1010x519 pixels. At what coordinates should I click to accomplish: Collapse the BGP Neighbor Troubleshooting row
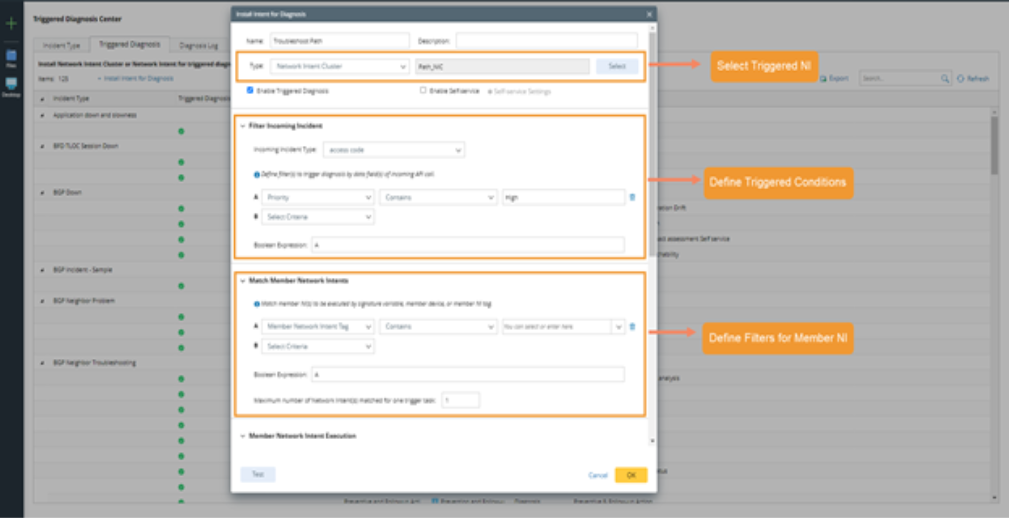pos(43,363)
